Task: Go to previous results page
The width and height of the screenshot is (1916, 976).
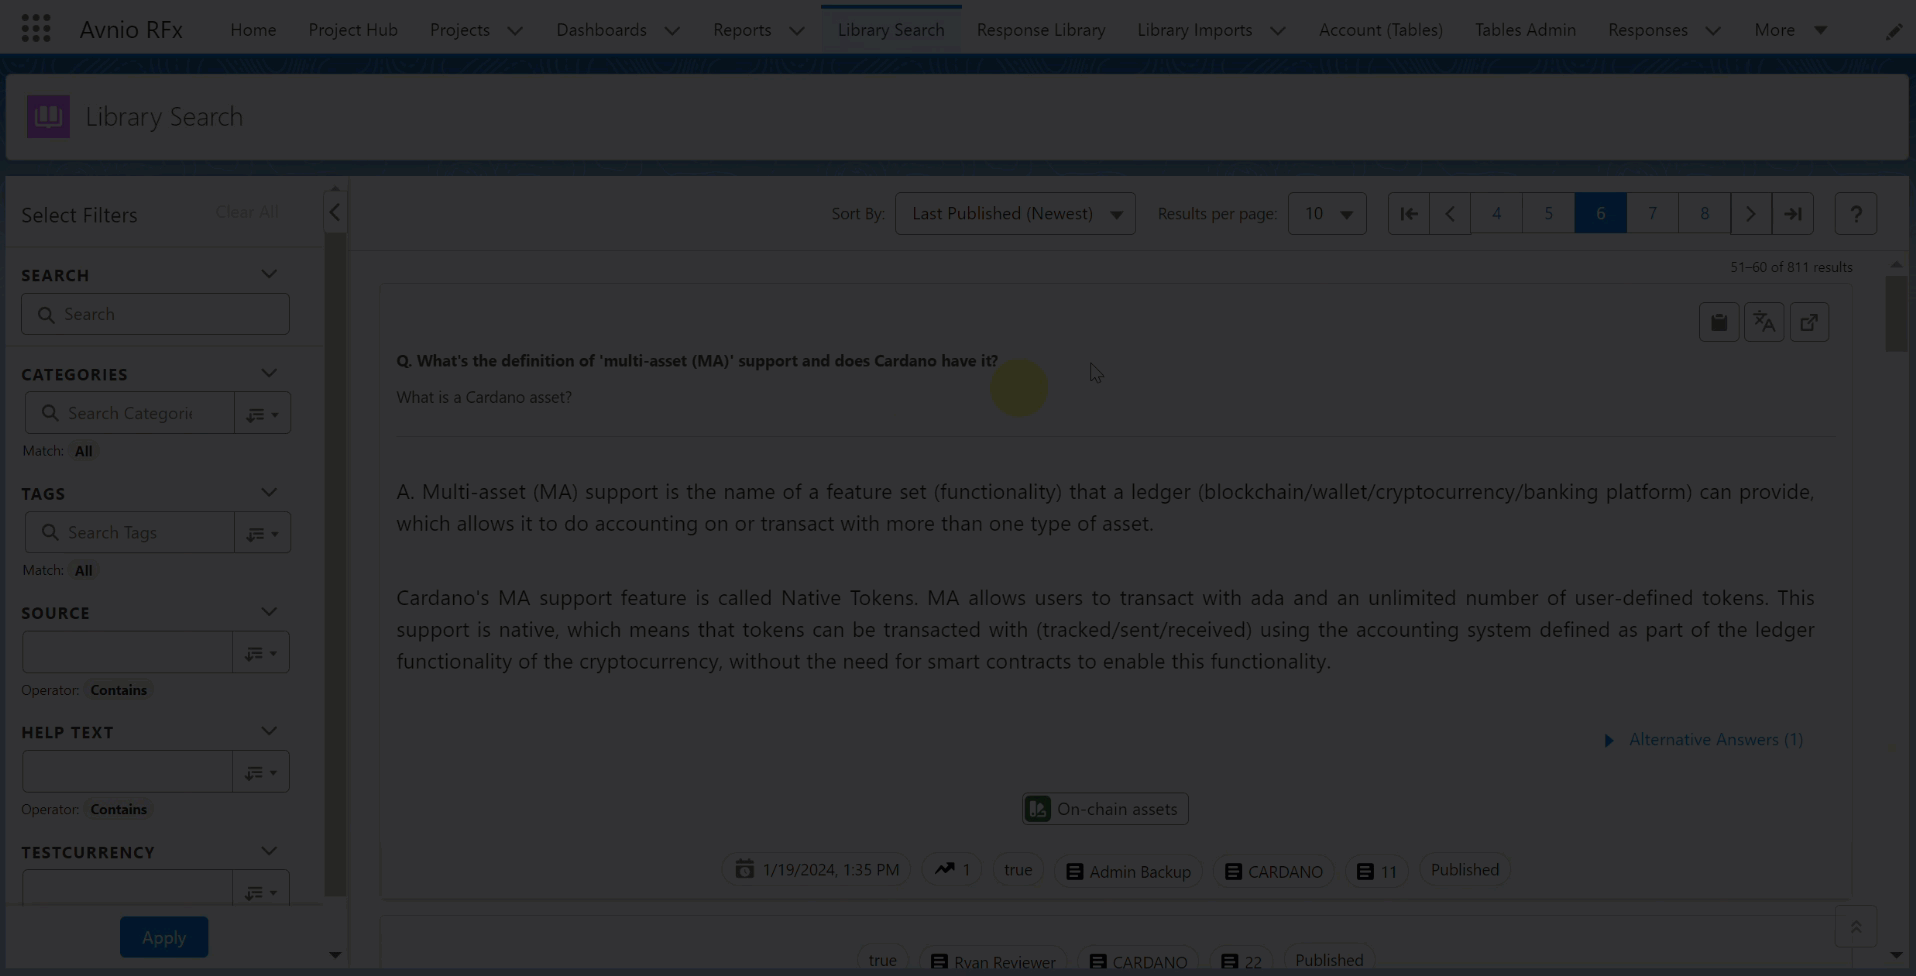Action: pos(1450,213)
